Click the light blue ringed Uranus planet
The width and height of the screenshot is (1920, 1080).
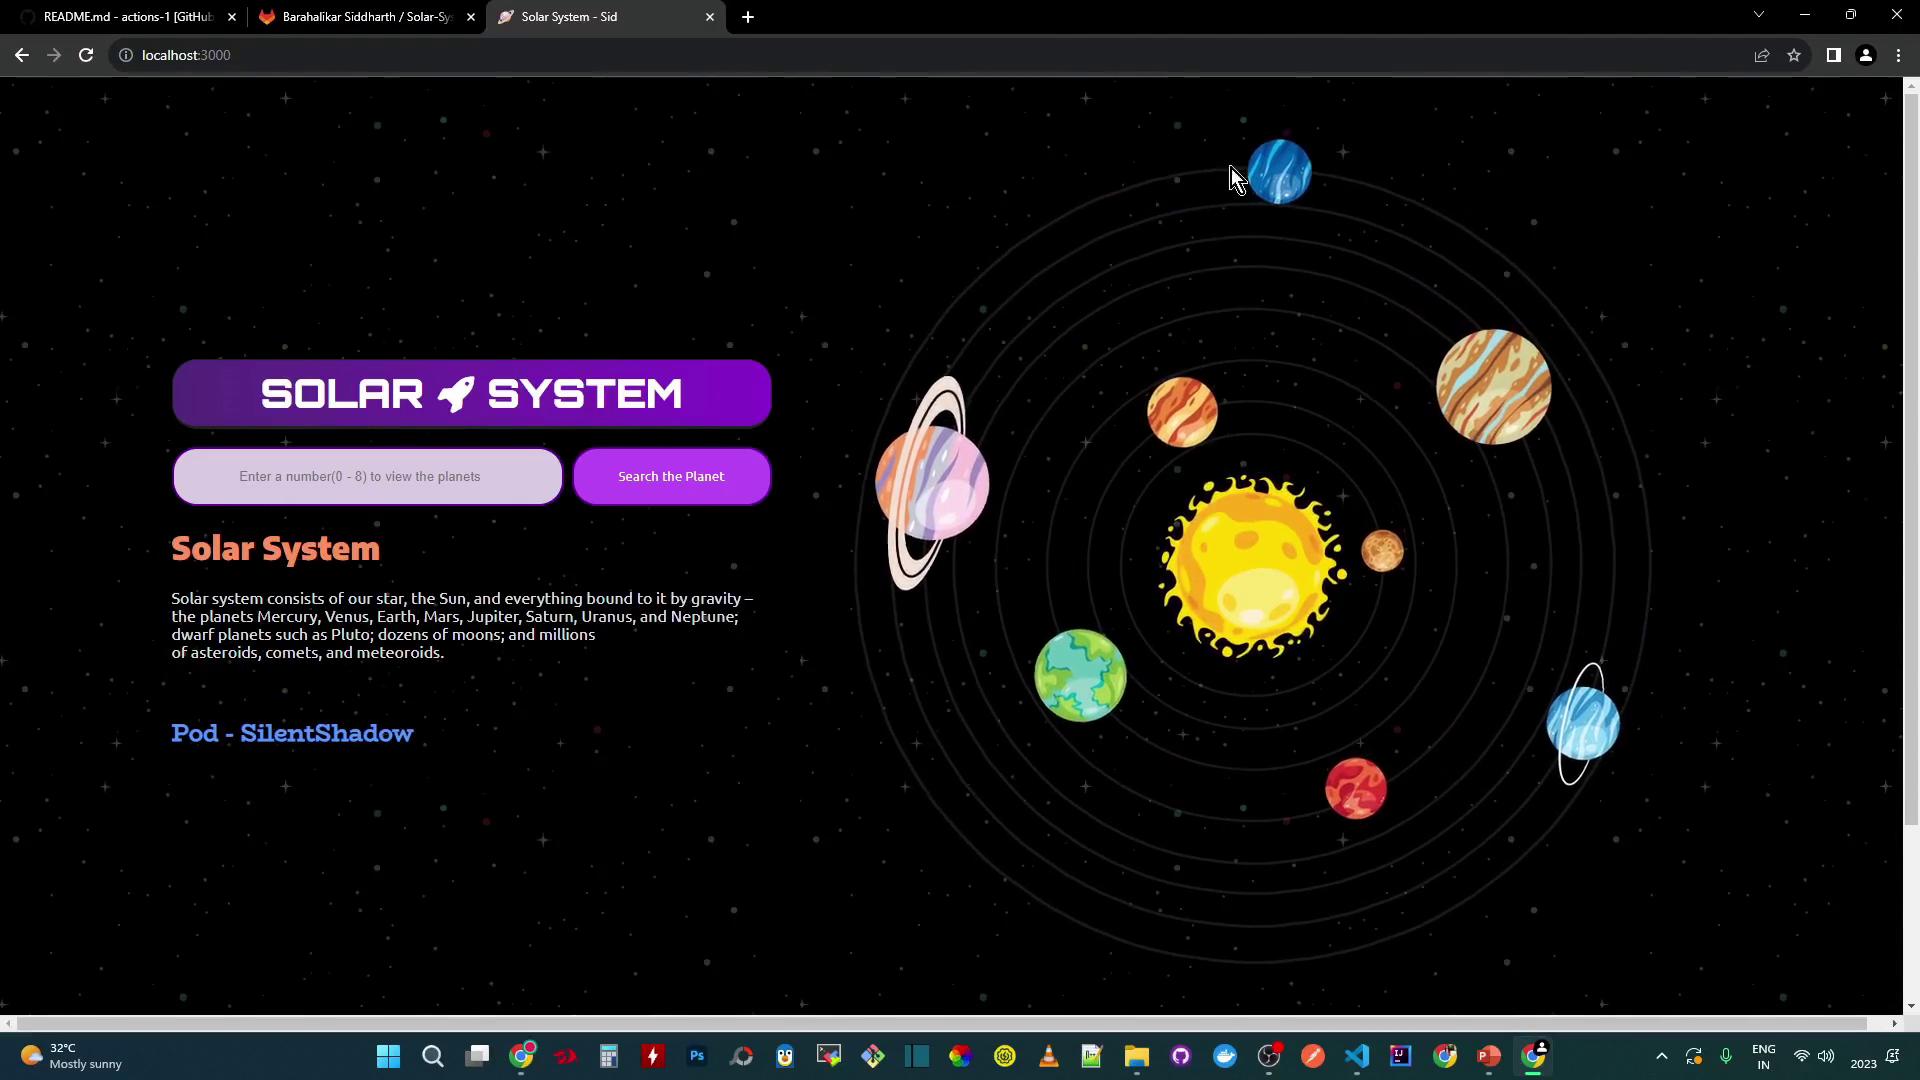coord(1582,724)
